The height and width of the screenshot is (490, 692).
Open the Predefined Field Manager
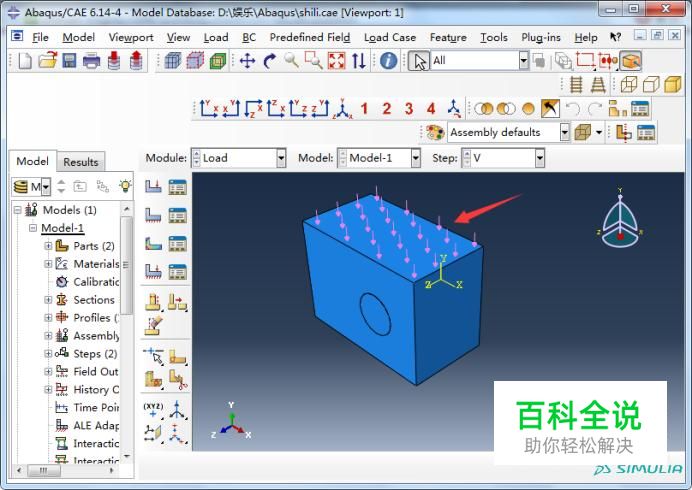(177, 244)
